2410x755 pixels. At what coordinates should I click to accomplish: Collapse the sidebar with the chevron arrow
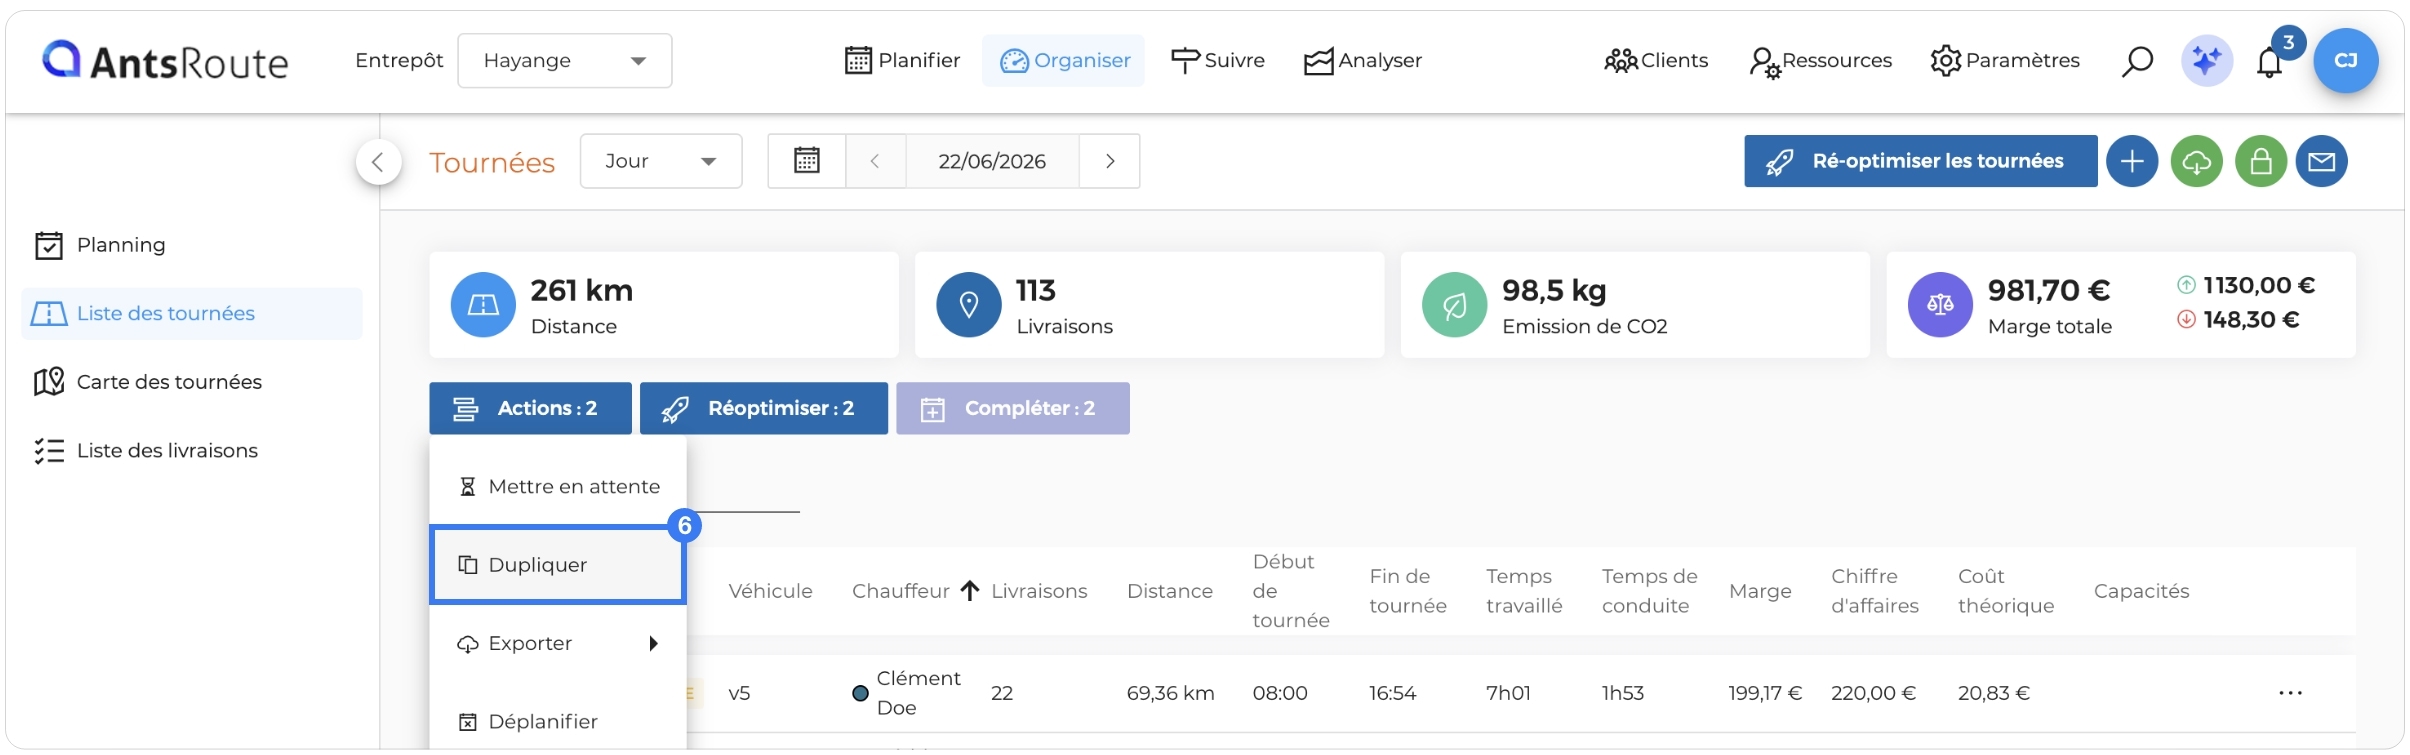378,162
